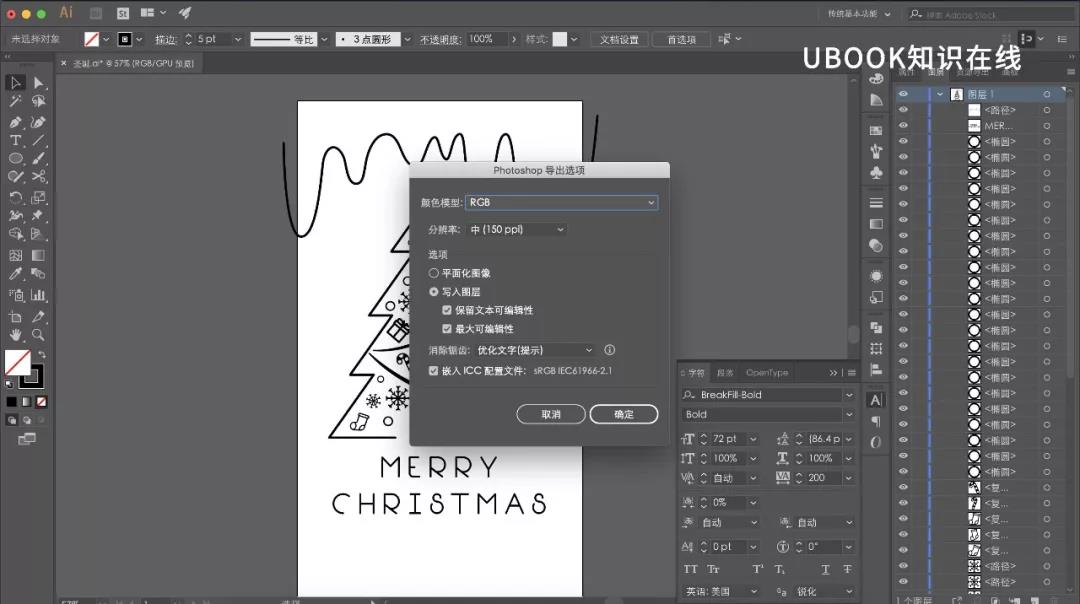Image resolution: width=1080 pixels, height=604 pixels.
Task: Select the Gradient tool
Action: pos(39,256)
